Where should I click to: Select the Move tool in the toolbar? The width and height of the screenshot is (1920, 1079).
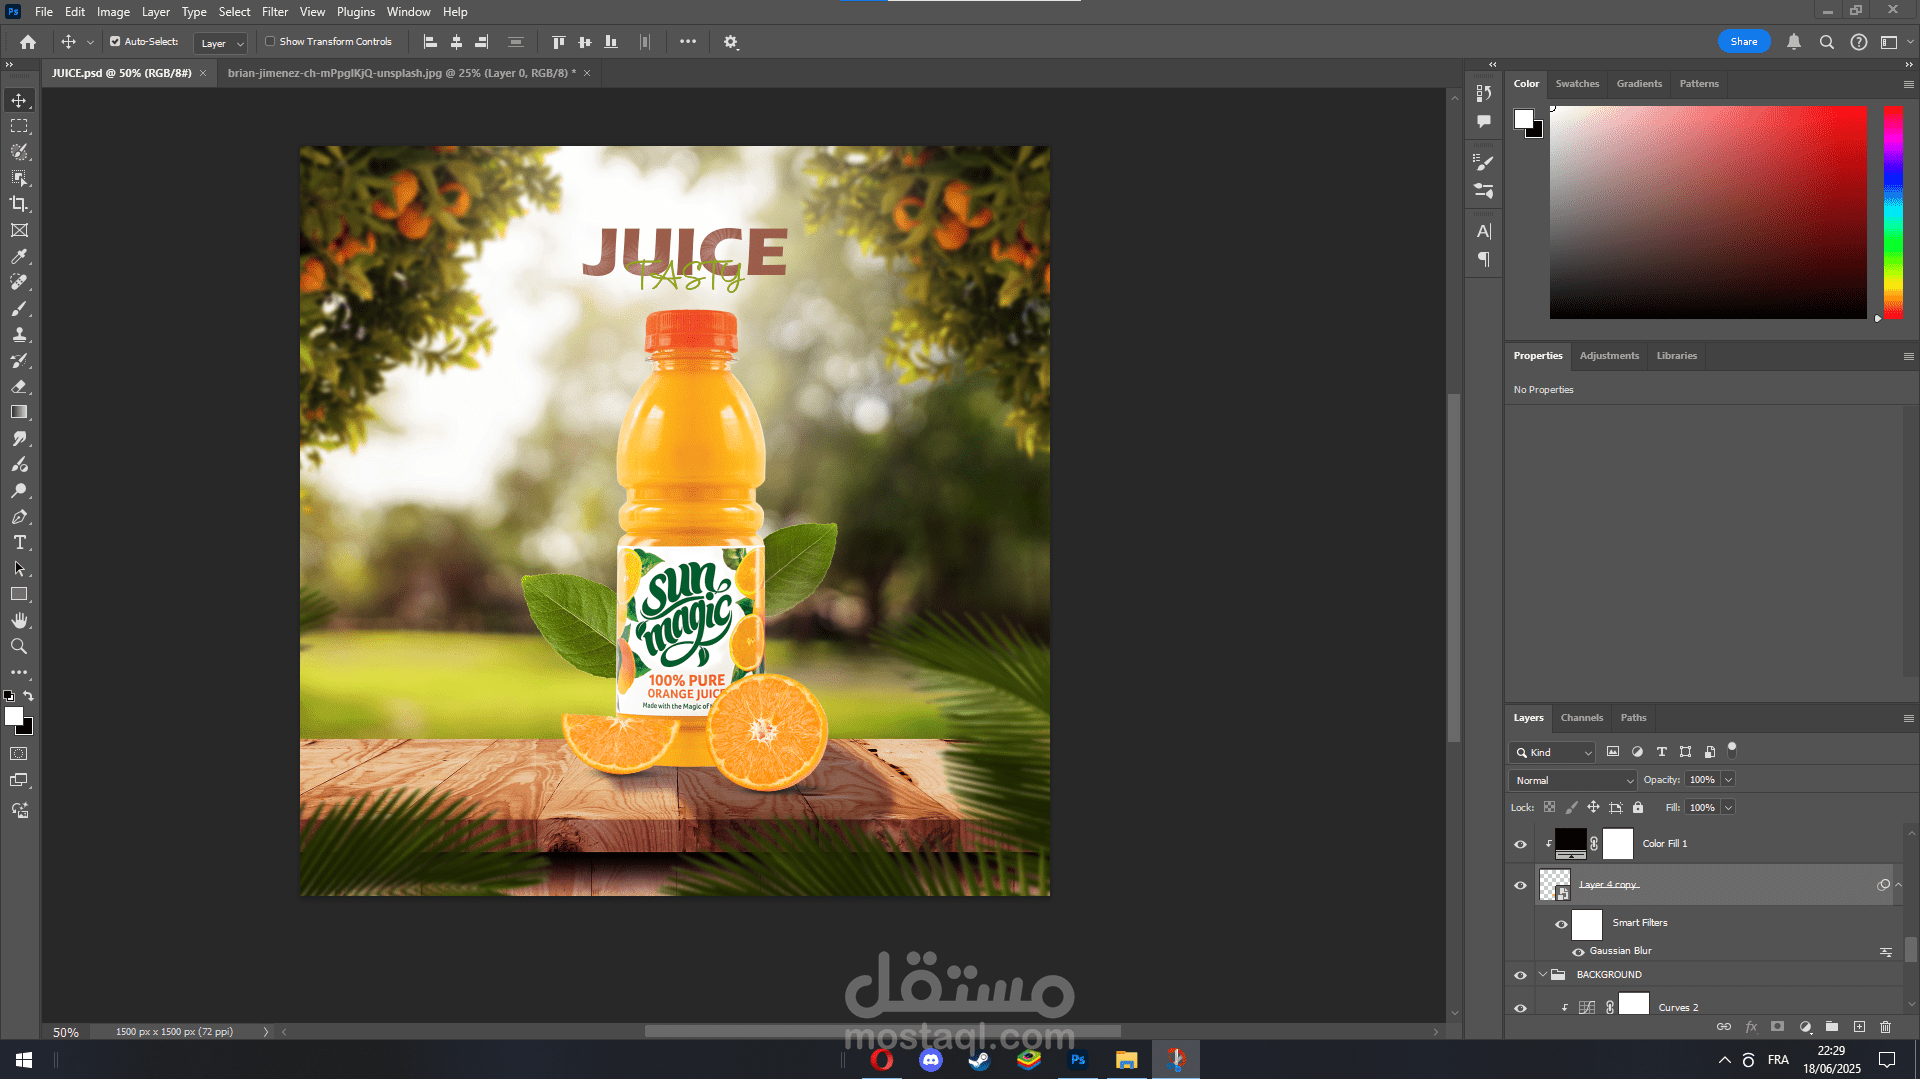(x=19, y=100)
